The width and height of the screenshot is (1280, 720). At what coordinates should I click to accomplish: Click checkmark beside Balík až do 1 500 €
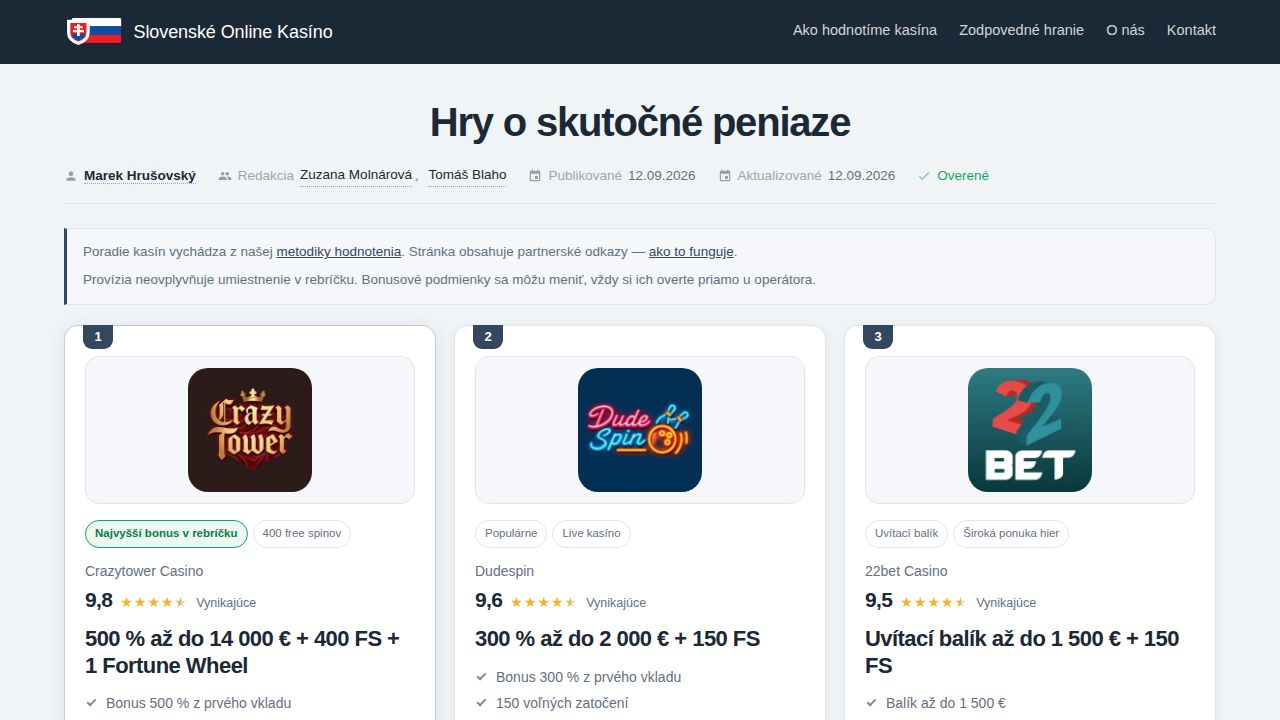click(x=872, y=703)
